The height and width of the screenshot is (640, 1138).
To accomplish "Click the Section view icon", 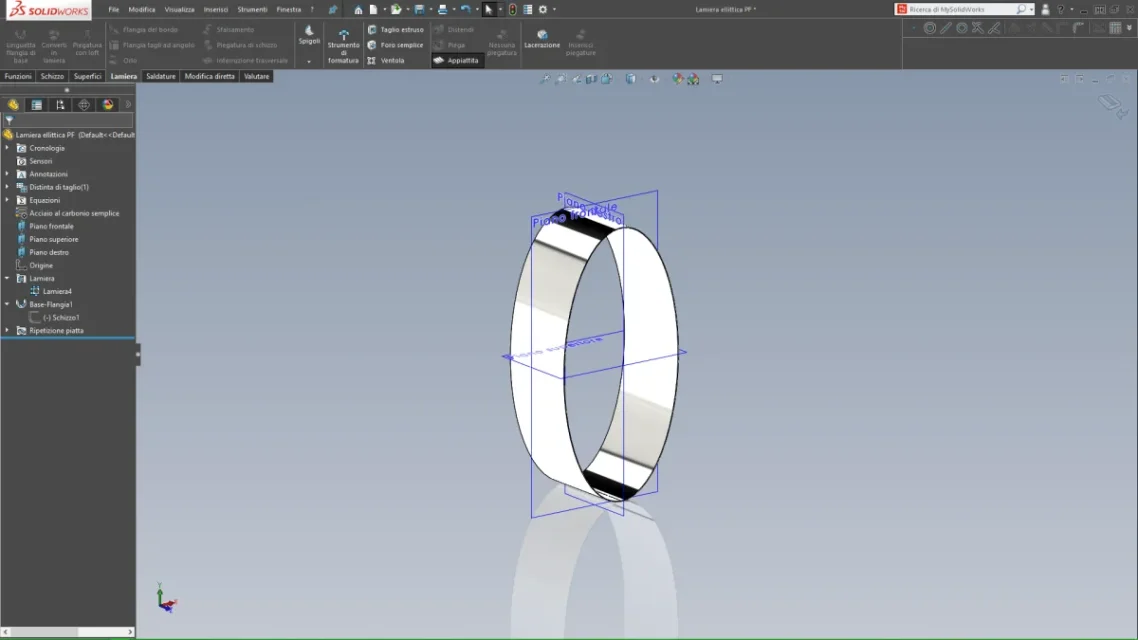I will 591,78.
